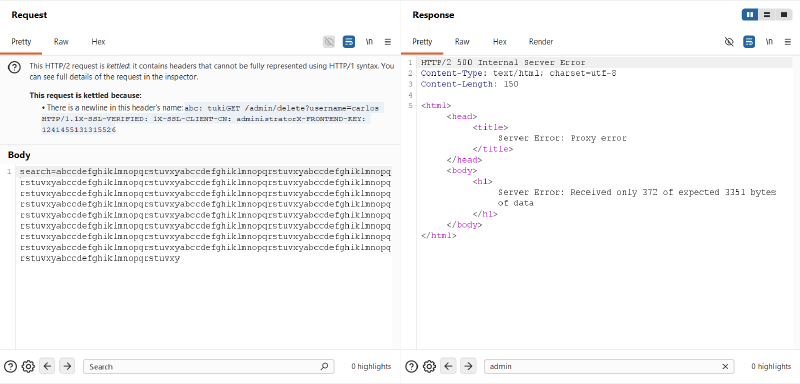Click 'Server Error: Proxy error' title text
The image size is (800, 384).
[562, 138]
